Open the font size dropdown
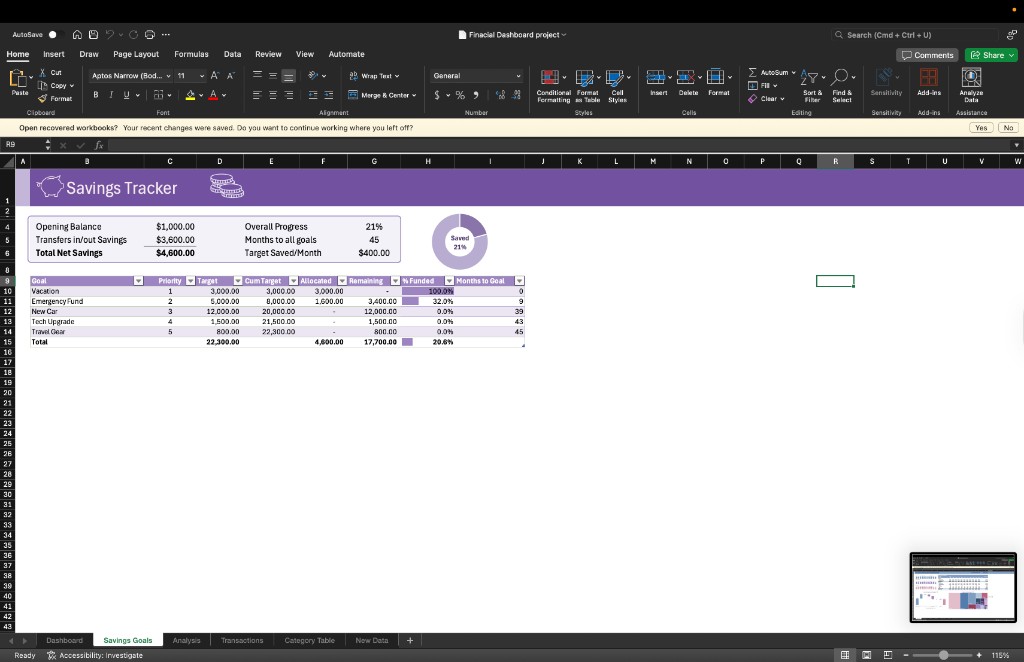Image resolution: width=1024 pixels, height=662 pixels. pyautogui.click(x=201, y=76)
